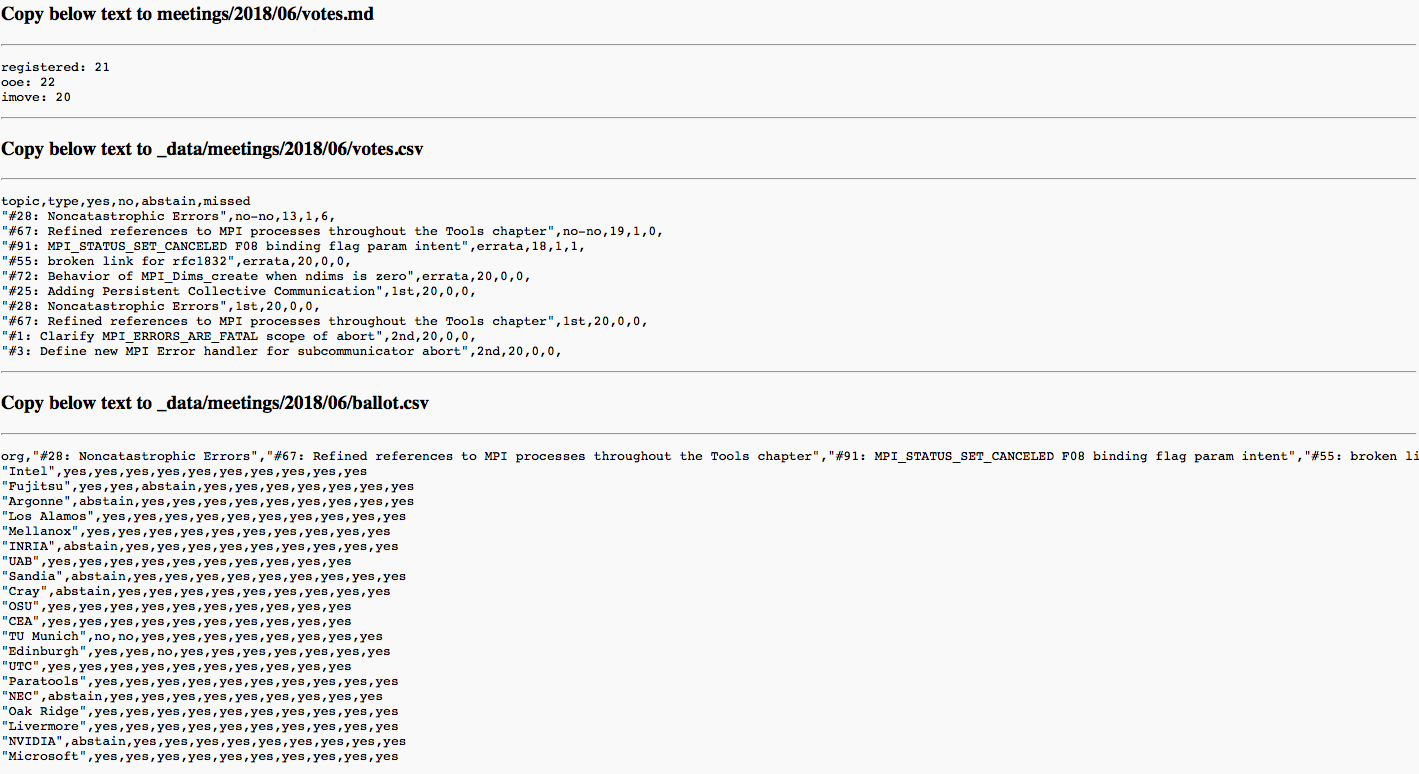Screen dimensions: 1419x774
Task: Click the 'topic,type,yes,no,abstain,missed' header row
Action: [x=126, y=201]
